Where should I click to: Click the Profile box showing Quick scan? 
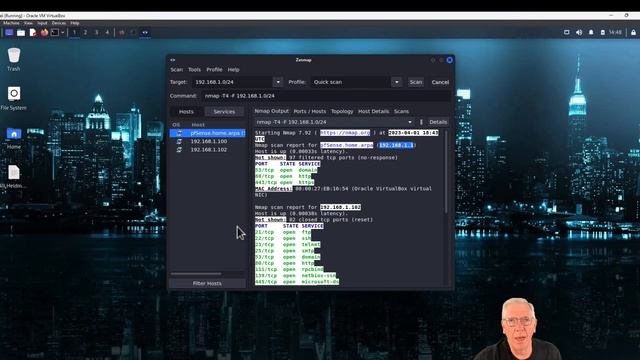351,82
